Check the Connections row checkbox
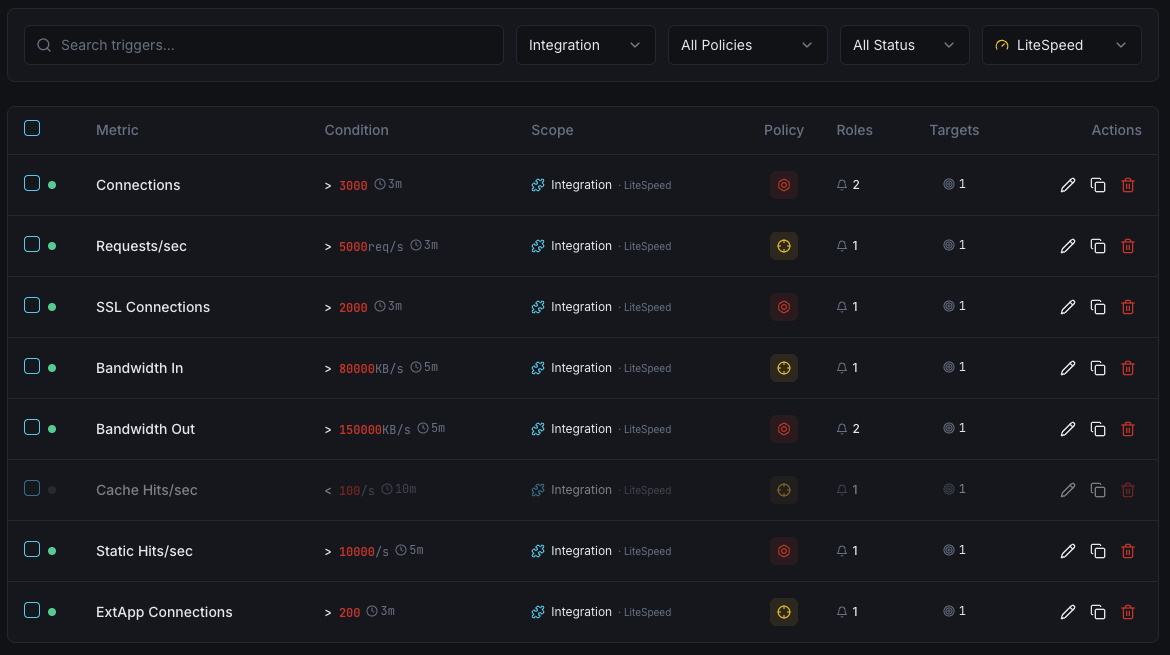 (x=32, y=184)
